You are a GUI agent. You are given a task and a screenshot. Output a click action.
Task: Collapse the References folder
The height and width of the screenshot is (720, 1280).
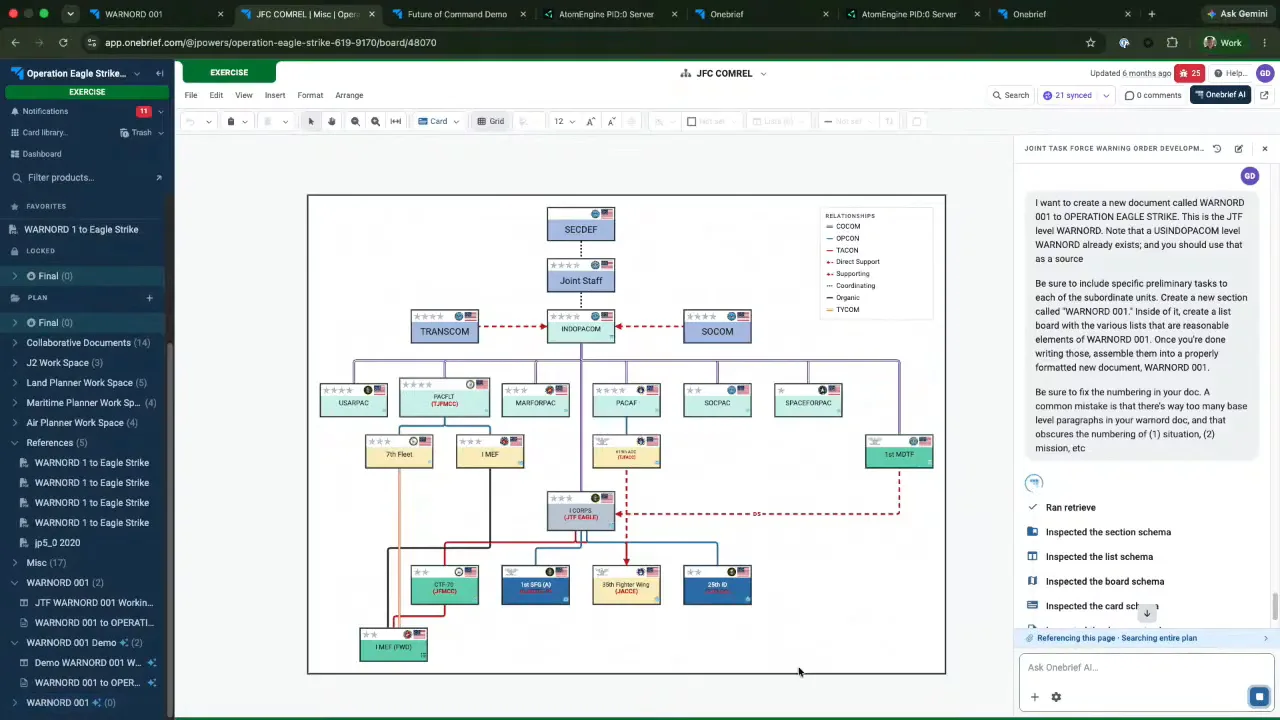coord(15,442)
